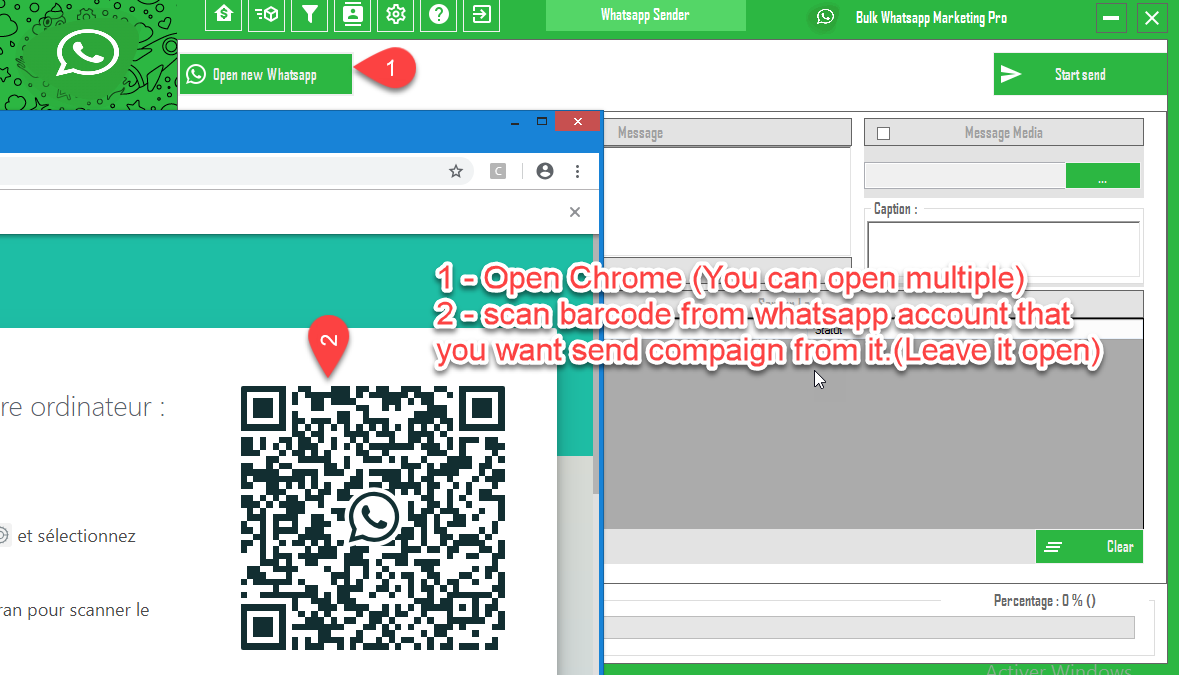This screenshot has height=675, width=1179.
Task: Dismiss the Chrome notification bar with X
Action: point(575,212)
